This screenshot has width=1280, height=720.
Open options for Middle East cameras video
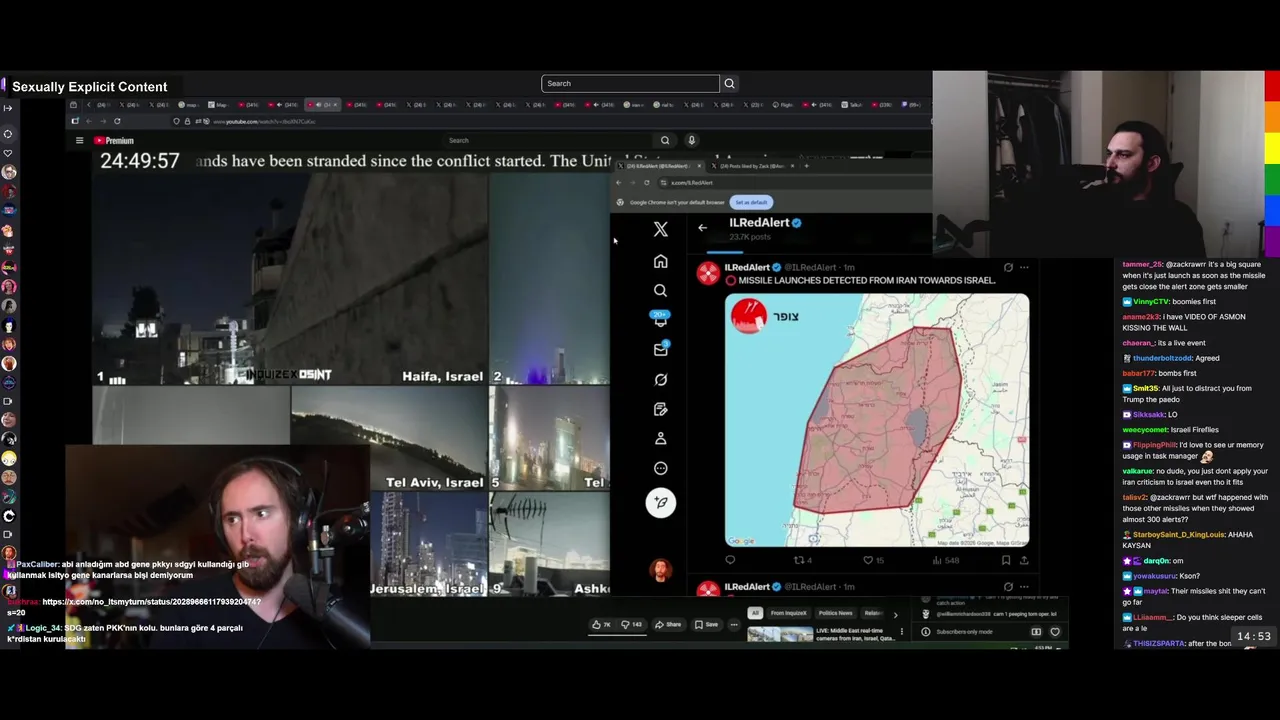(902, 632)
